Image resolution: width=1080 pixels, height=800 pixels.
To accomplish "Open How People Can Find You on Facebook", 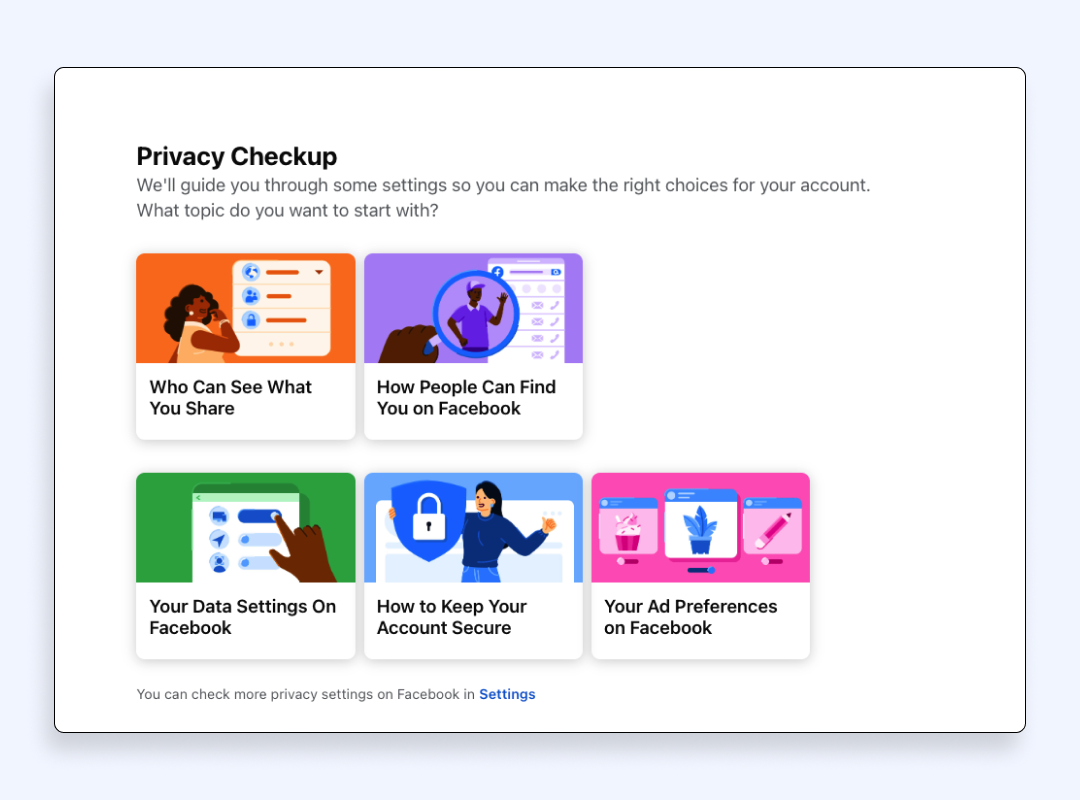I will (x=466, y=398).
